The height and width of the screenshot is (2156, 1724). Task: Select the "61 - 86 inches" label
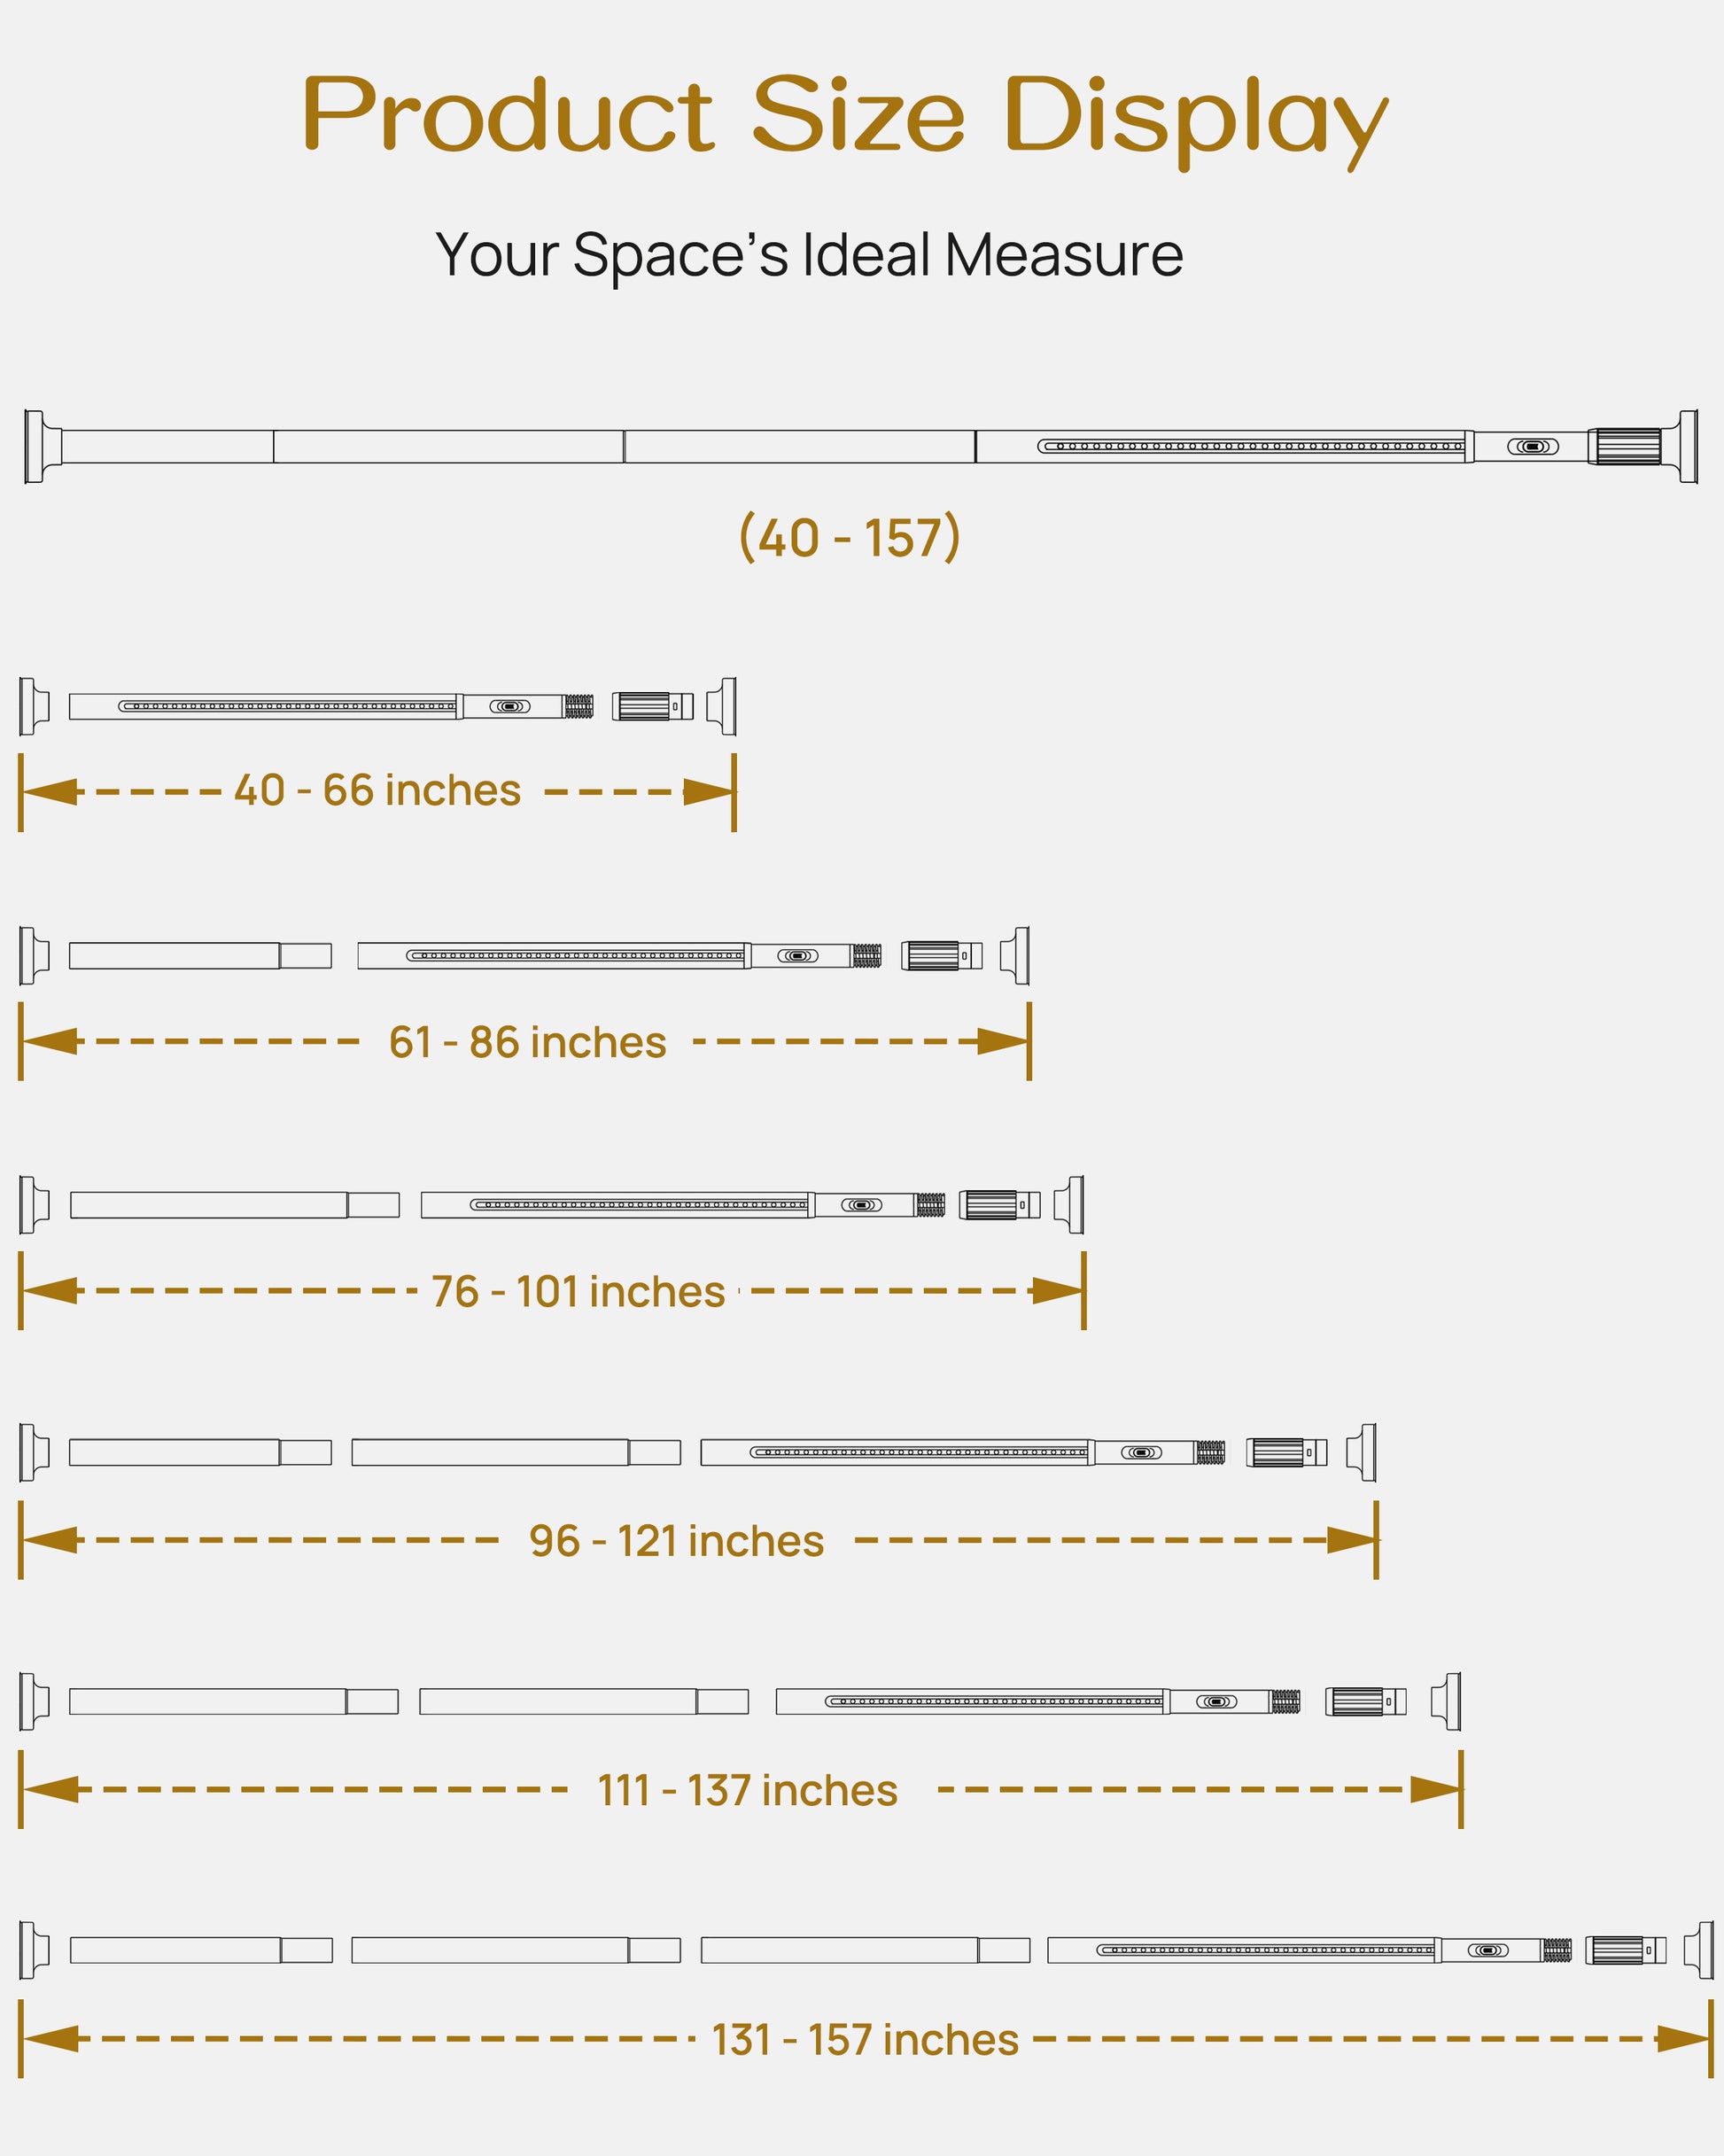(527, 1043)
